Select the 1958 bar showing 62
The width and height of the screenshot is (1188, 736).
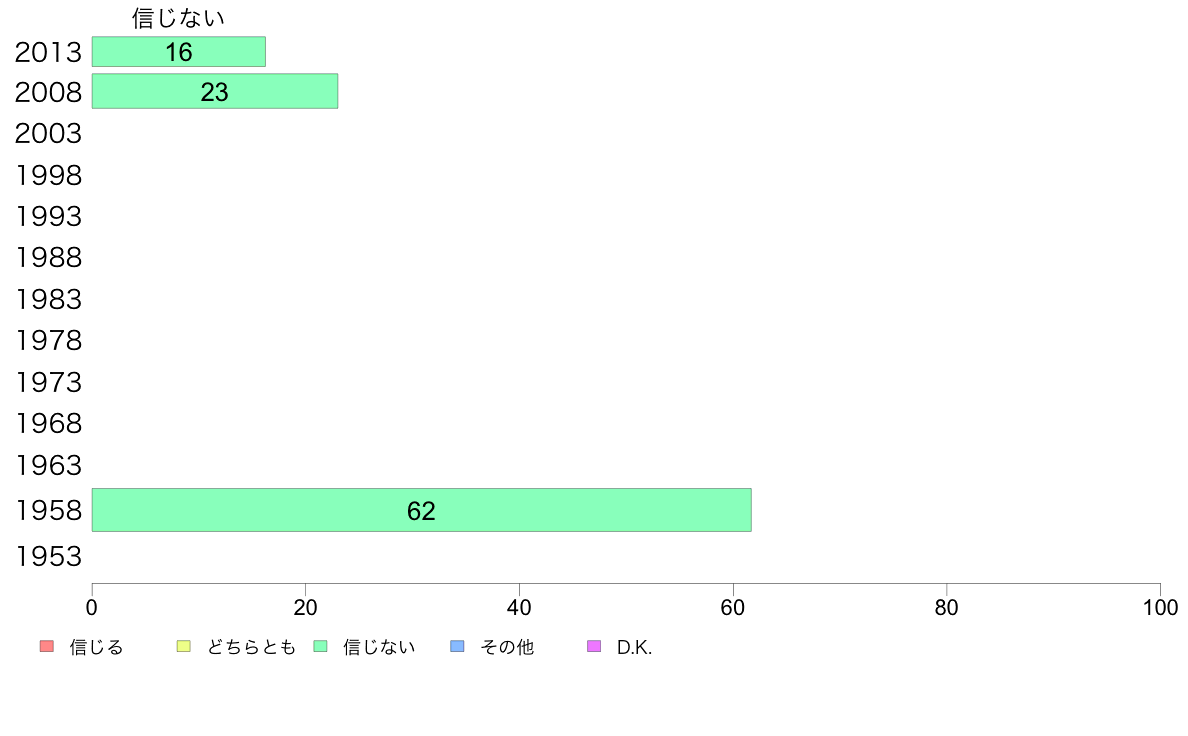pyautogui.click(x=421, y=510)
